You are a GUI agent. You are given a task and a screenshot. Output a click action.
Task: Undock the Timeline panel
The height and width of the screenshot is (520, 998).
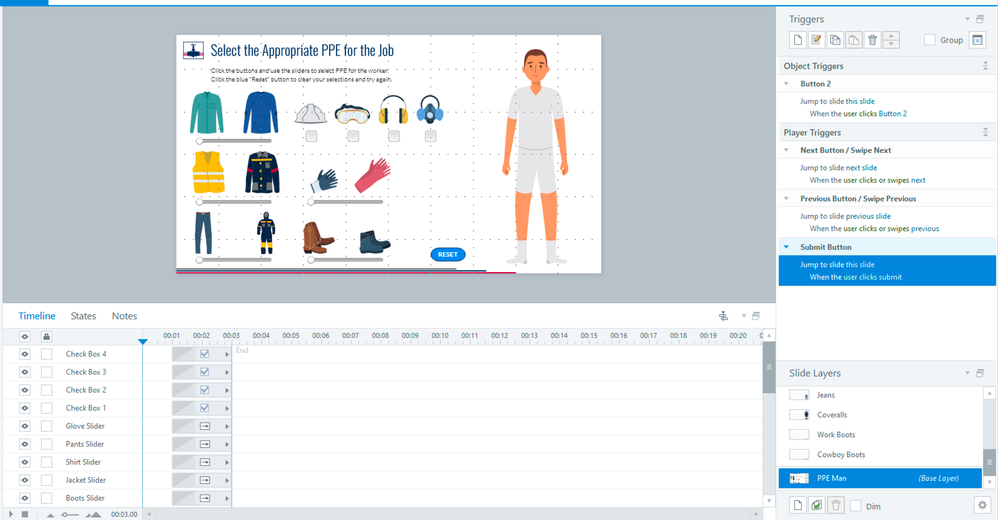(756, 316)
